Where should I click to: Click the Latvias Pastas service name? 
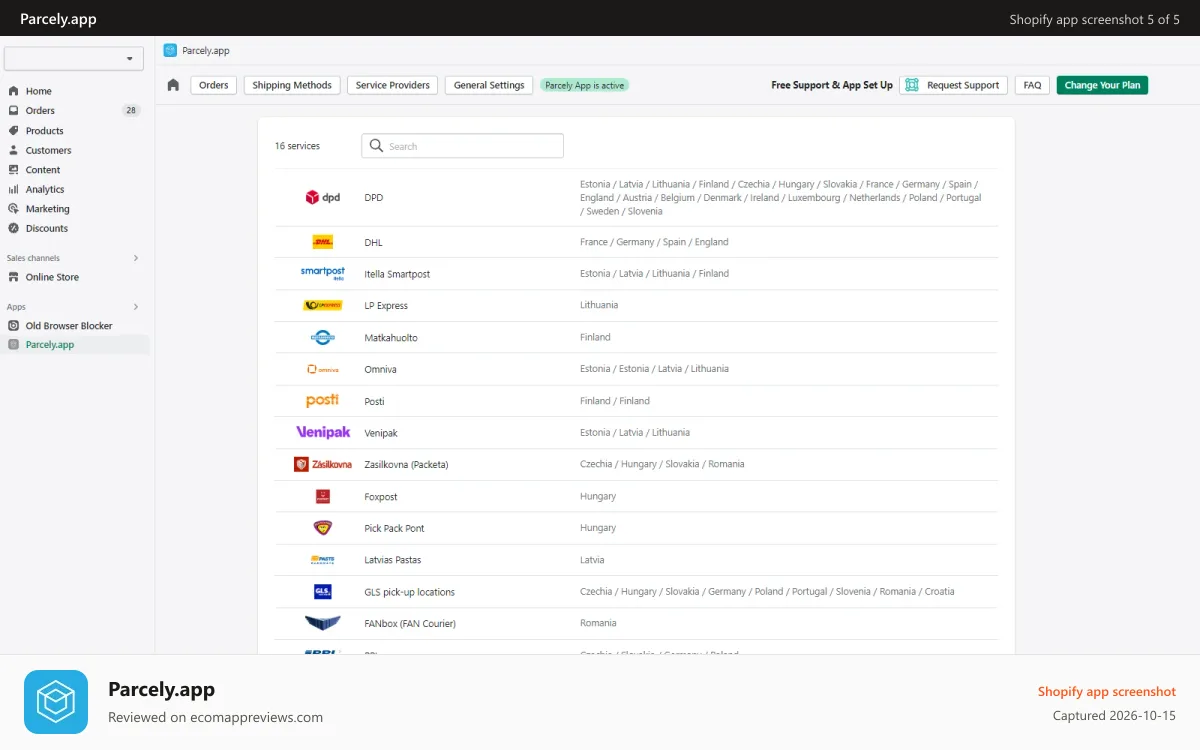pos(393,560)
